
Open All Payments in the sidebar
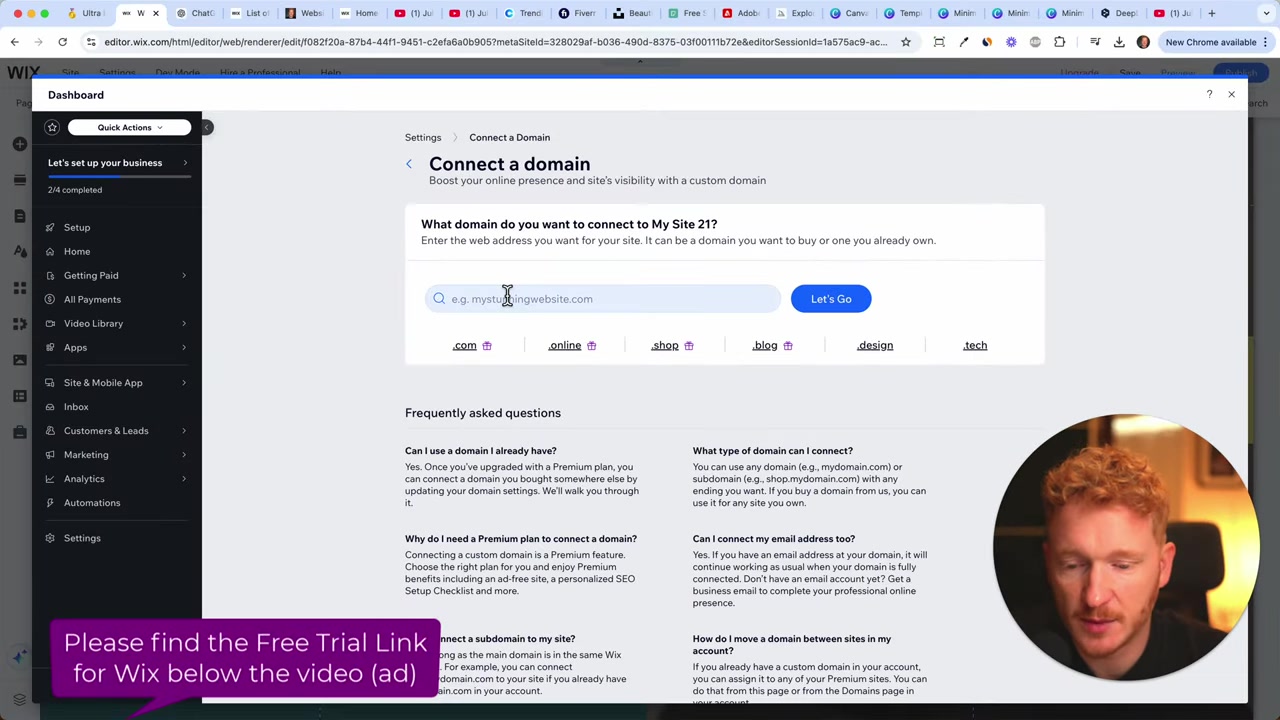tap(92, 299)
